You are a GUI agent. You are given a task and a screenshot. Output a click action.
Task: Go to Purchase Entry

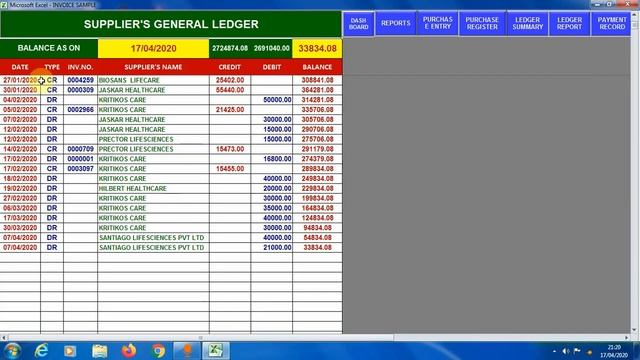click(x=438, y=23)
